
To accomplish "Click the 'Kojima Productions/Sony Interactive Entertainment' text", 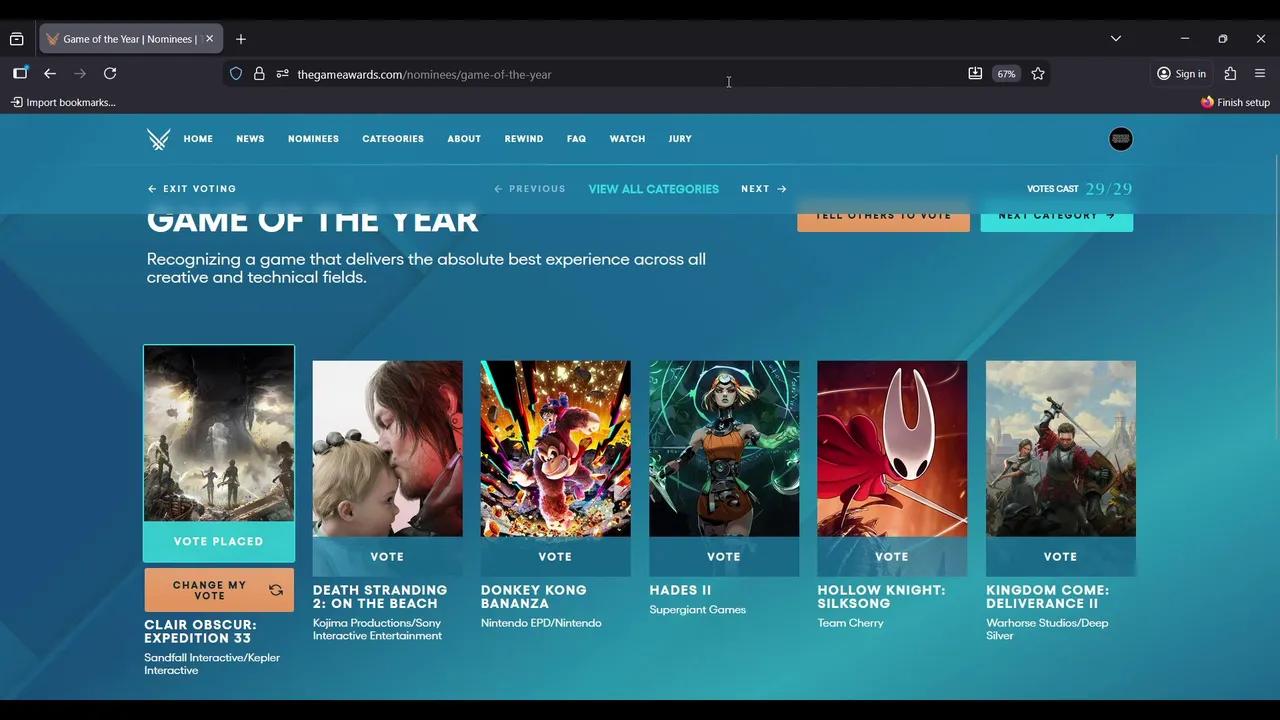I will (377, 629).
